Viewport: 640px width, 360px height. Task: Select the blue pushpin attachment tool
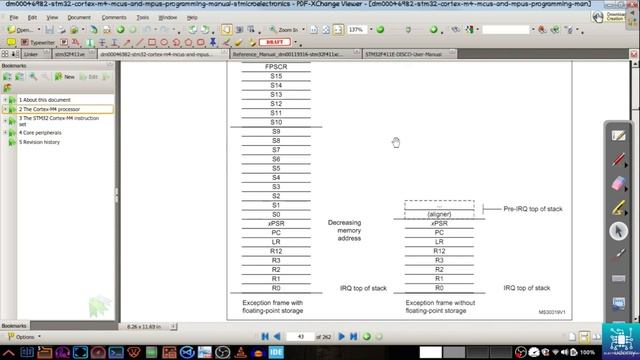coord(213,42)
